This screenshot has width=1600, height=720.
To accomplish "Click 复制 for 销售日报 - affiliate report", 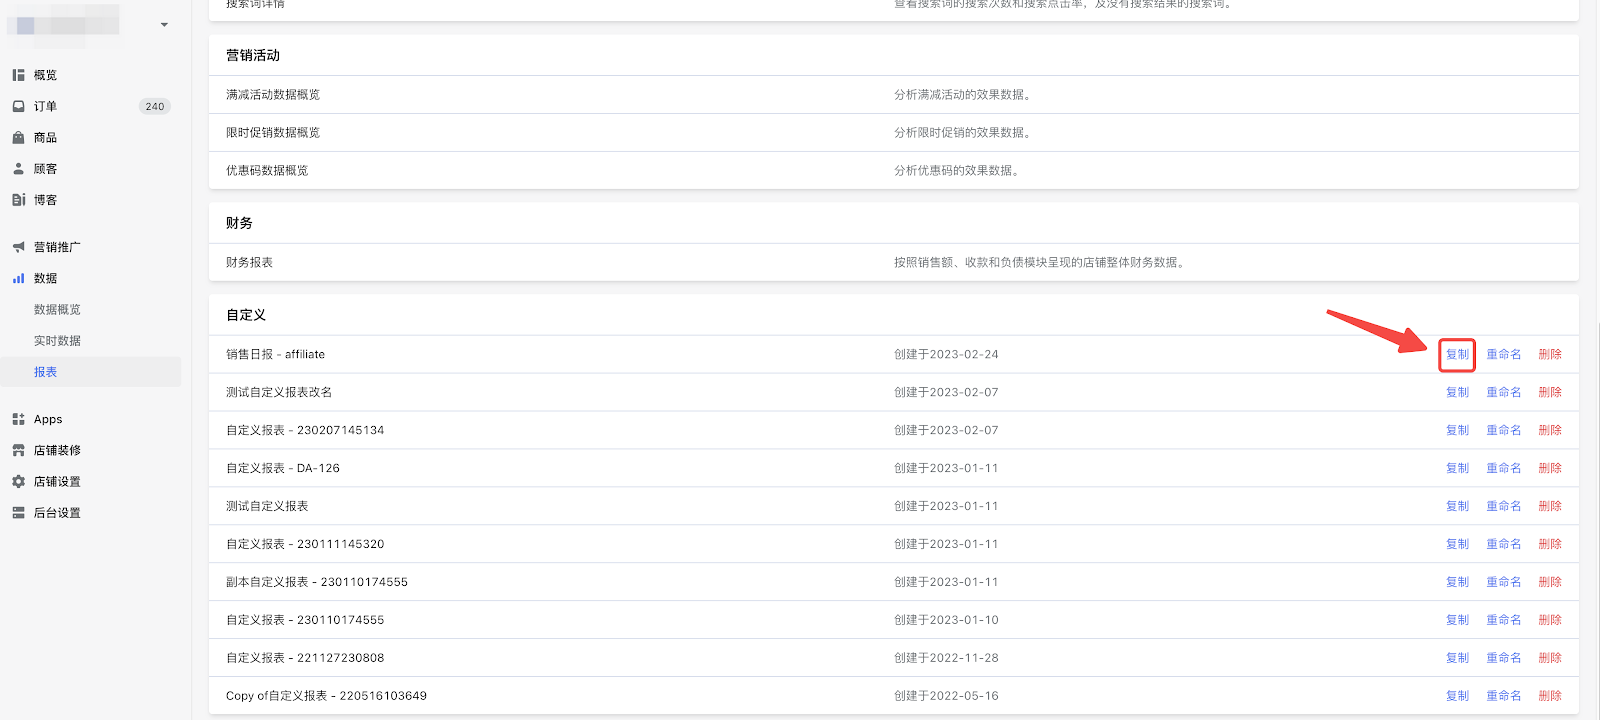I will (x=1457, y=354).
